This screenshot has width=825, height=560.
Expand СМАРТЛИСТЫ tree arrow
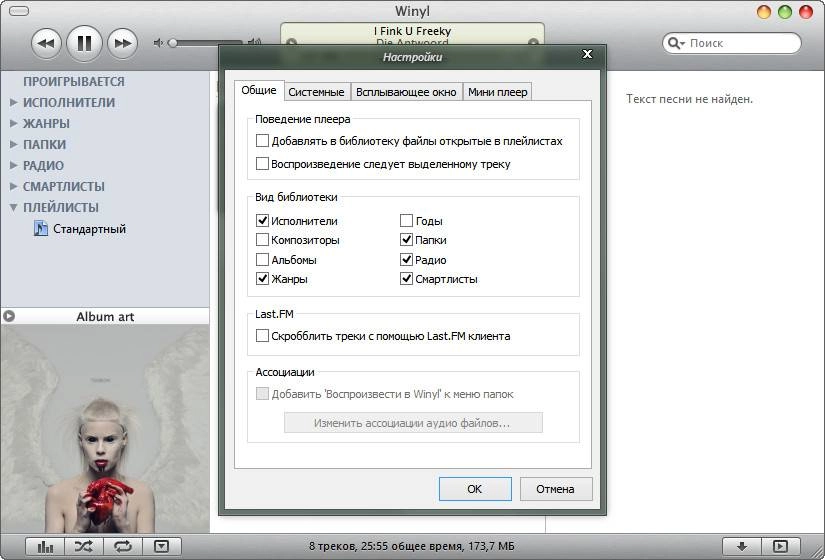coord(14,186)
